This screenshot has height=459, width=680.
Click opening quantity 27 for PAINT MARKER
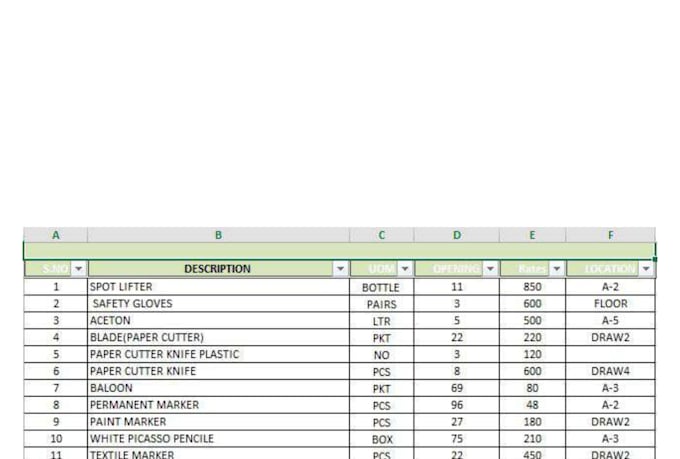pyautogui.click(x=457, y=422)
